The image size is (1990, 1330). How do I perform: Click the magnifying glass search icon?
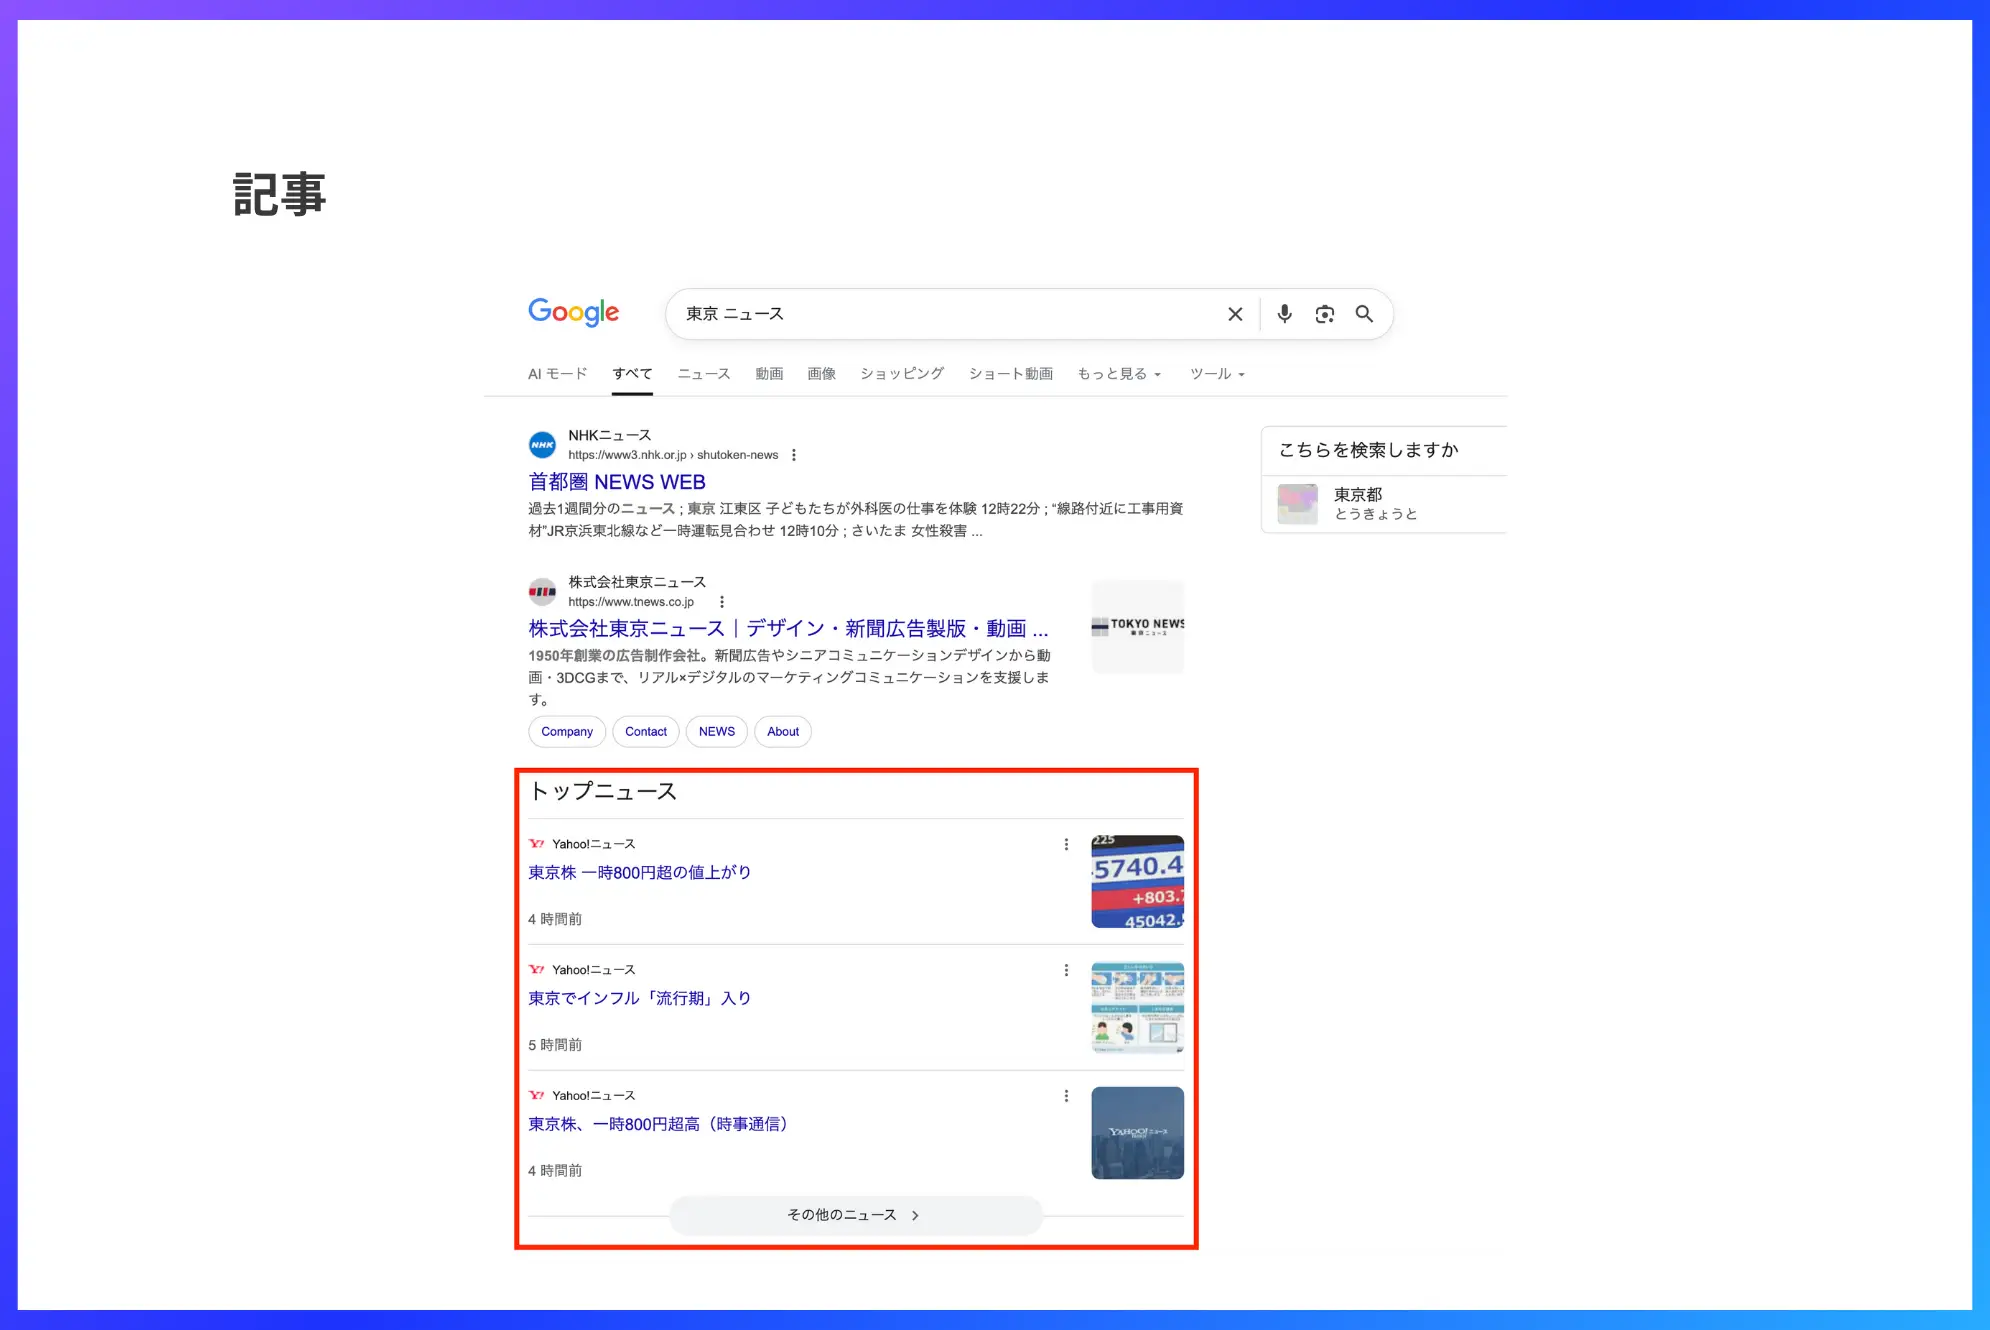(x=1364, y=314)
